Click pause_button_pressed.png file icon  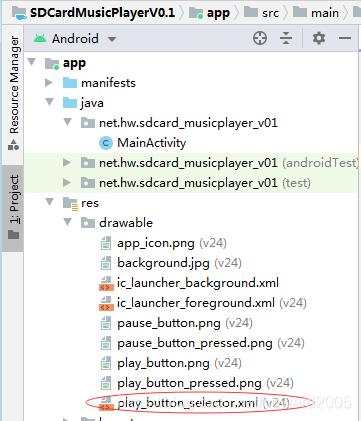tap(106, 343)
